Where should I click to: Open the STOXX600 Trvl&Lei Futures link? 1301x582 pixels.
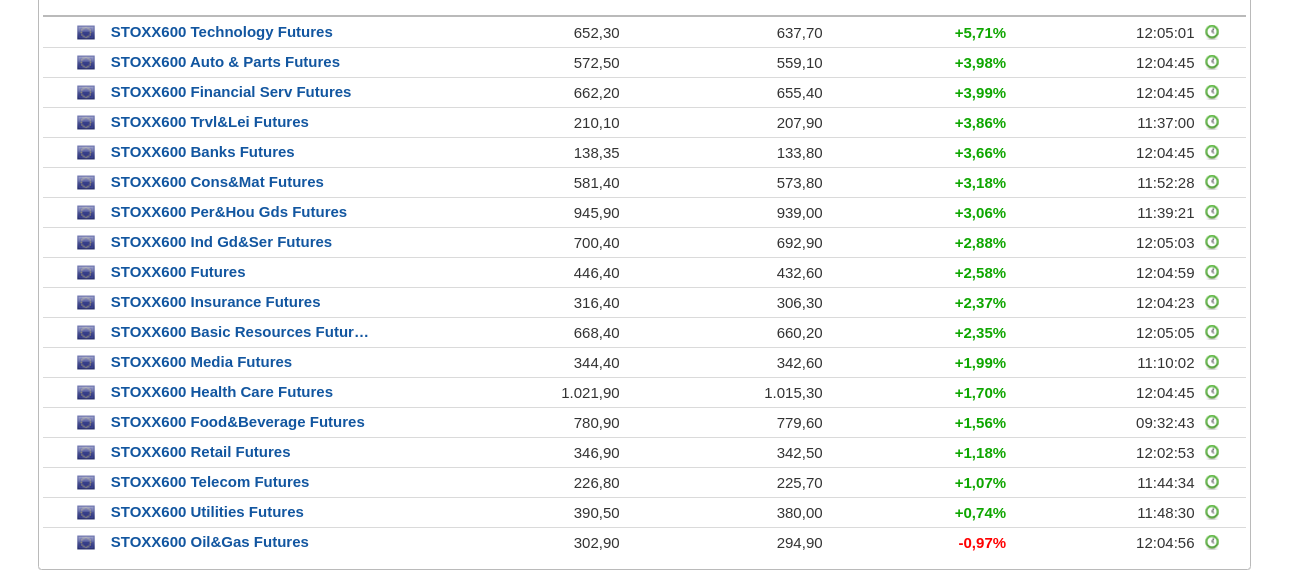coord(209,122)
